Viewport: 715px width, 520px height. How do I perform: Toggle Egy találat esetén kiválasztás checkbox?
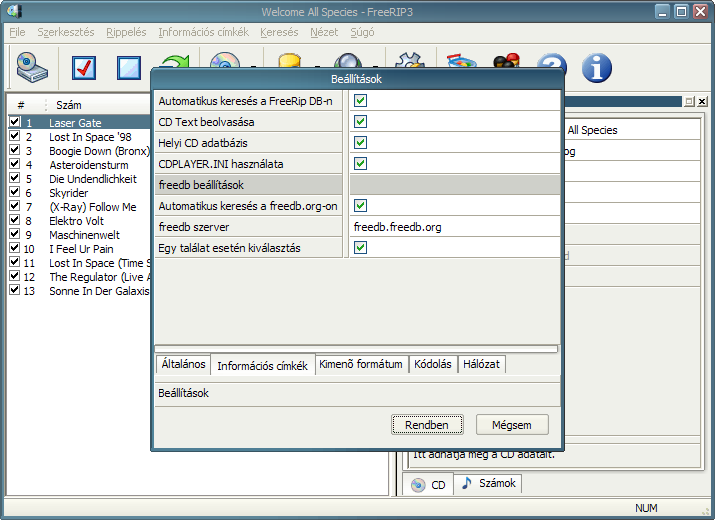tap(360, 247)
